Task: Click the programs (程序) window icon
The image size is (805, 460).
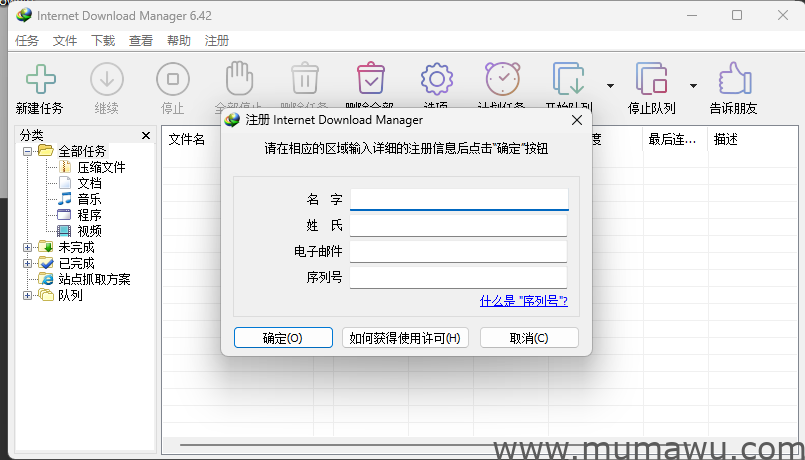Action: (x=64, y=215)
